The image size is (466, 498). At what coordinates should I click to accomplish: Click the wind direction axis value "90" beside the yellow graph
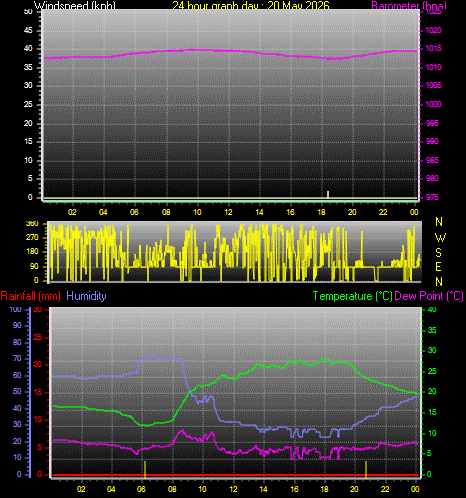pyautogui.click(x=34, y=266)
